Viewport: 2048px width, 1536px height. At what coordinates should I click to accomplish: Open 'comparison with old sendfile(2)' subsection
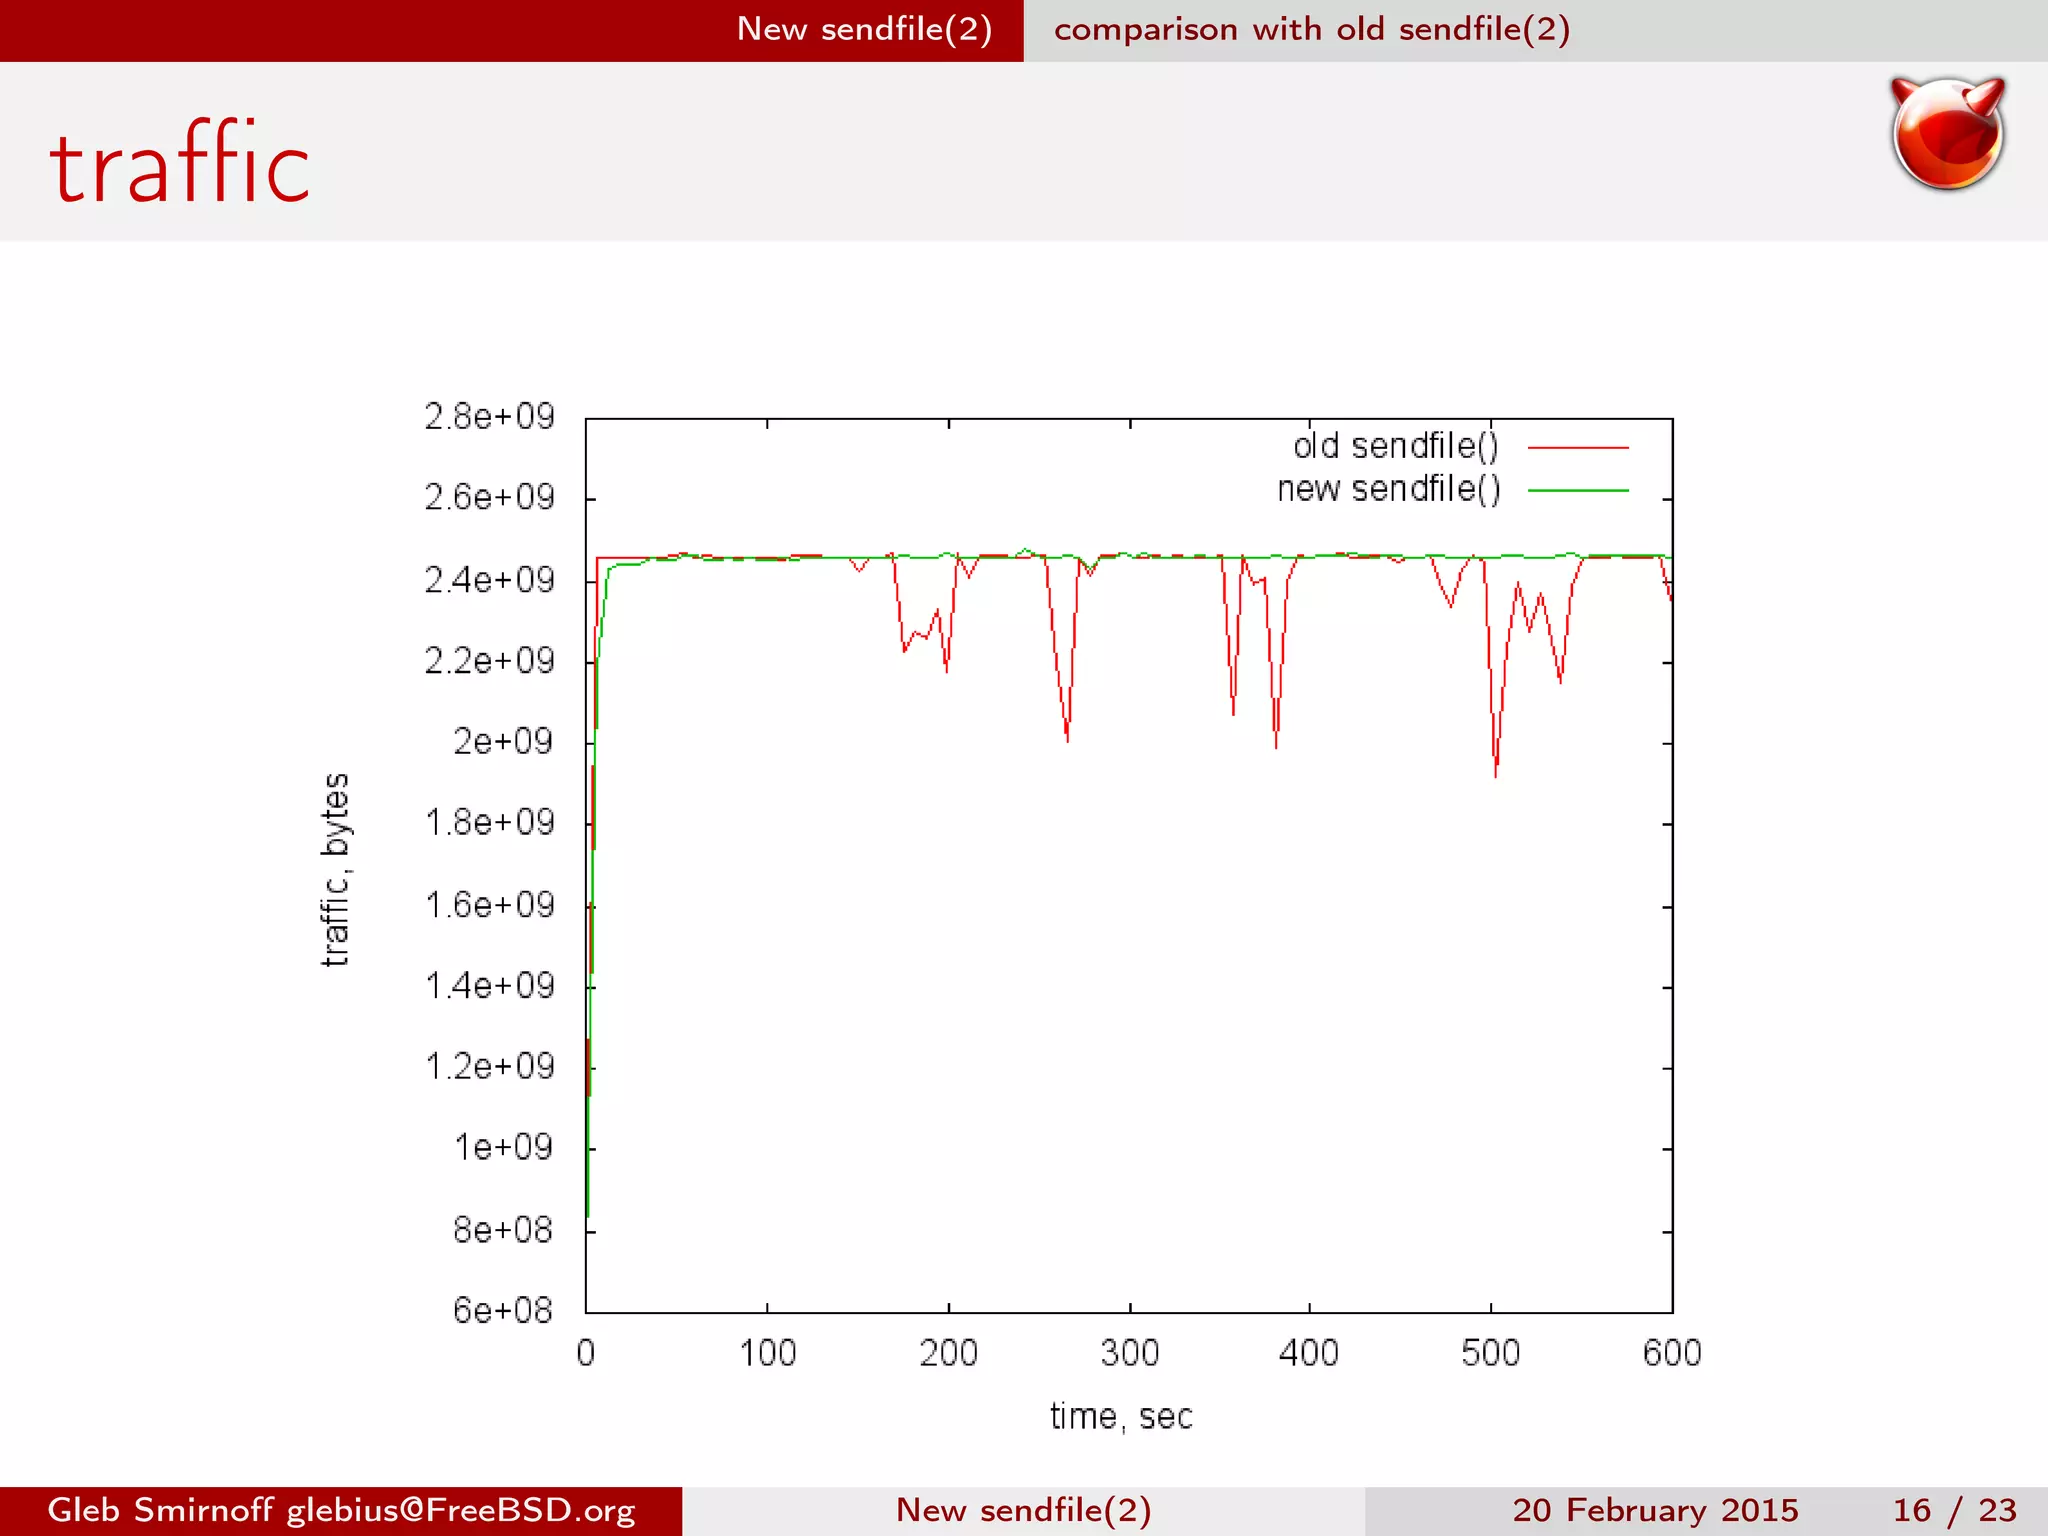(x=1312, y=30)
